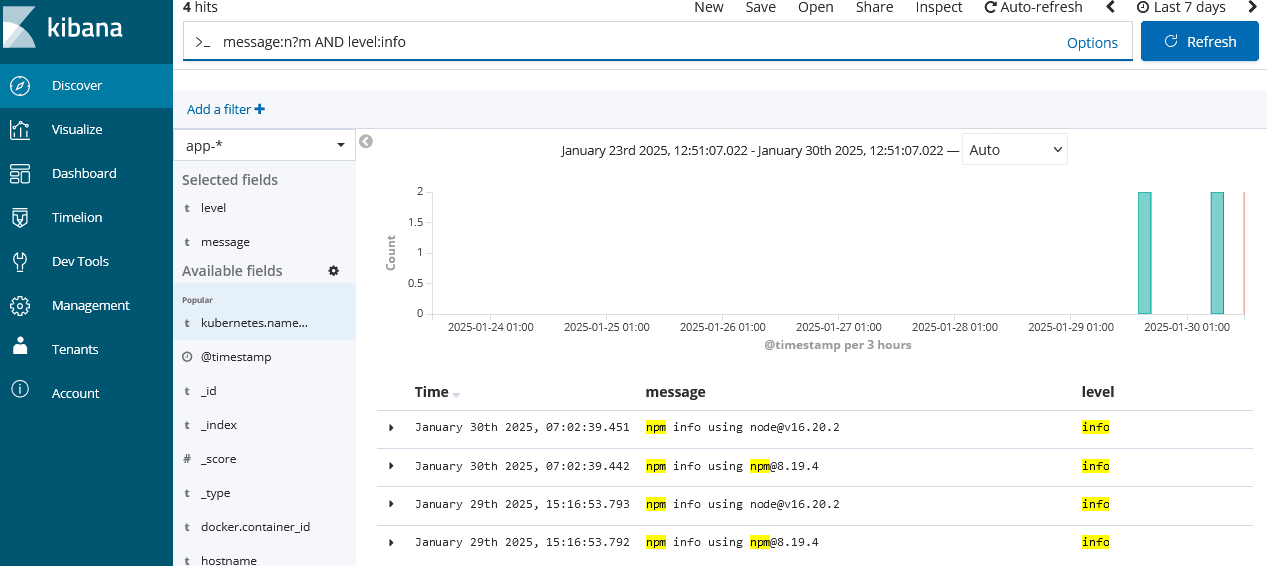The image size is (1267, 566).
Task: Click the Tenants person icon
Action: click(x=20, y=348)
